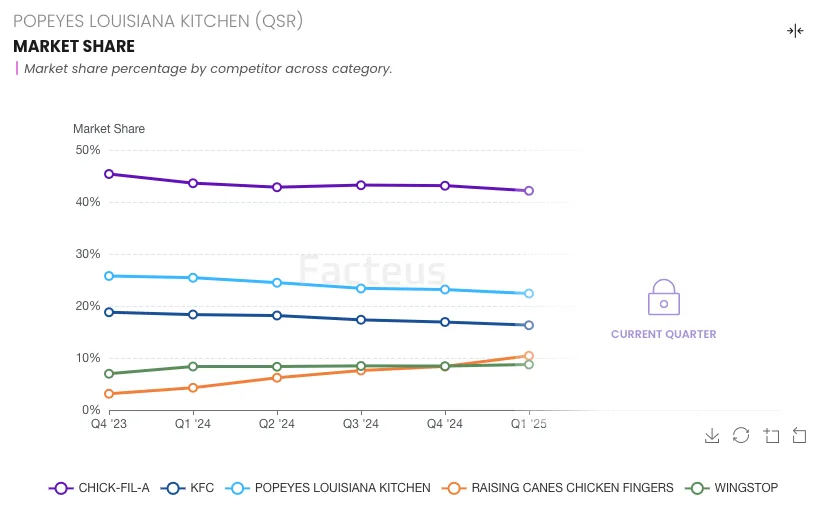Click the CURRENT QUARTER label
The image size is (828, 520).
coord(663,334)
